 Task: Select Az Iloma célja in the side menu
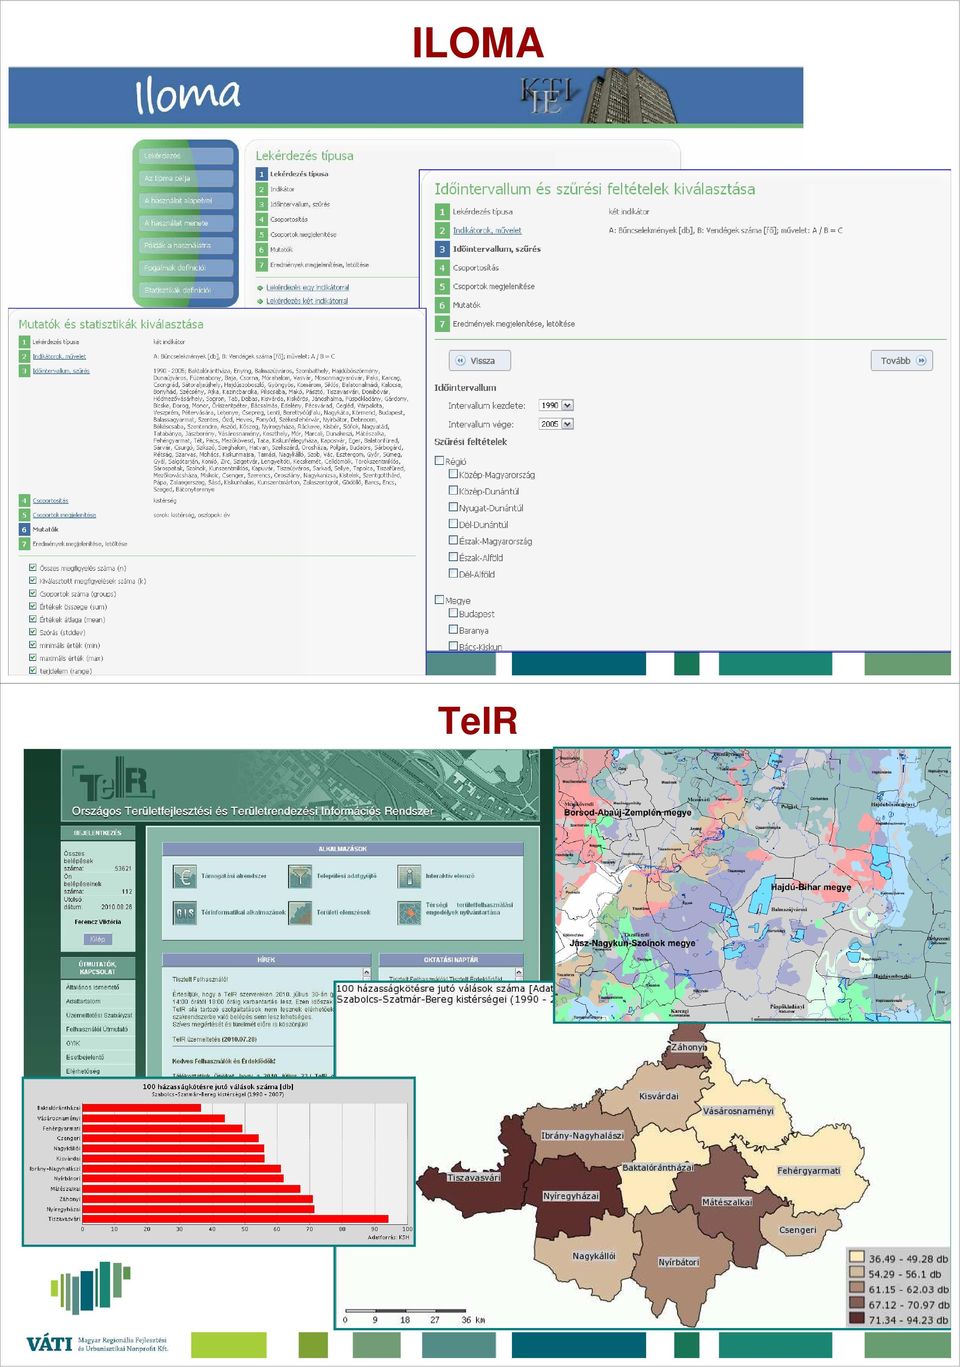187,179
